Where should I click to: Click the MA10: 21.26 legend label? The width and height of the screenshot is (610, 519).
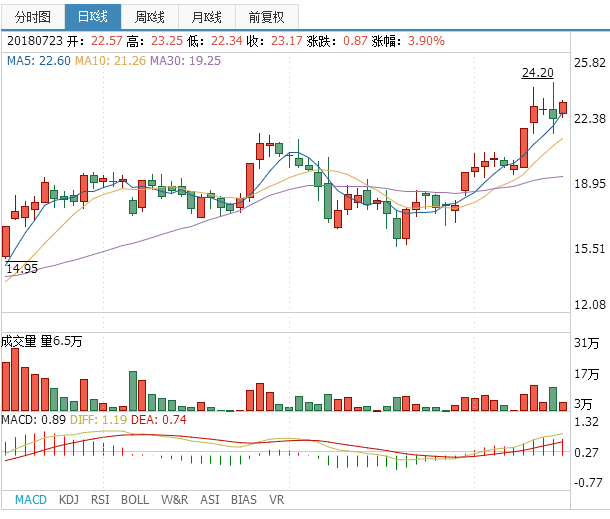(x=110, y=61)
